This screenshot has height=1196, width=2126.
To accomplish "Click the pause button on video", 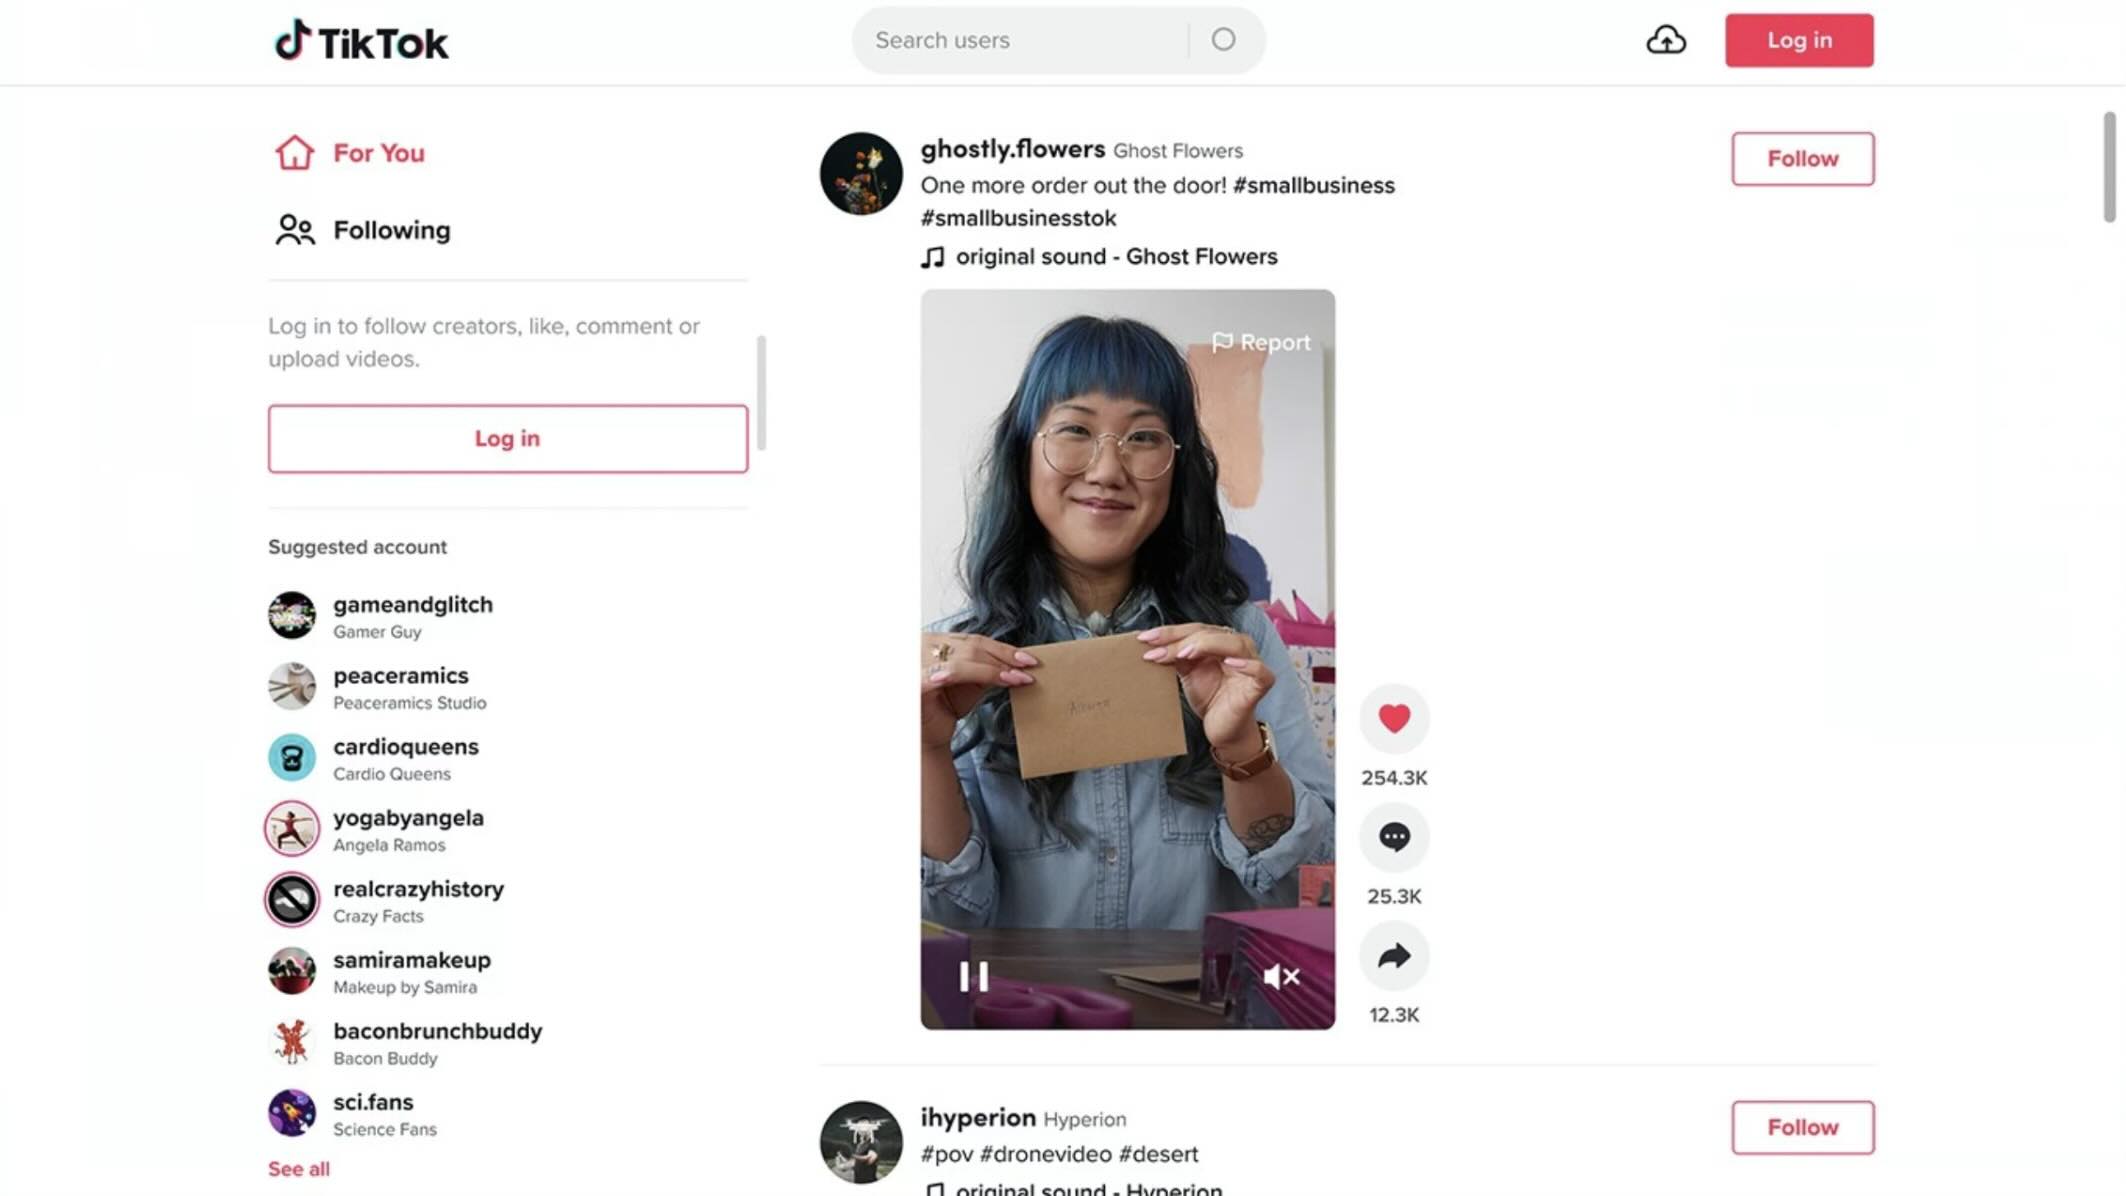I will 971,975.
